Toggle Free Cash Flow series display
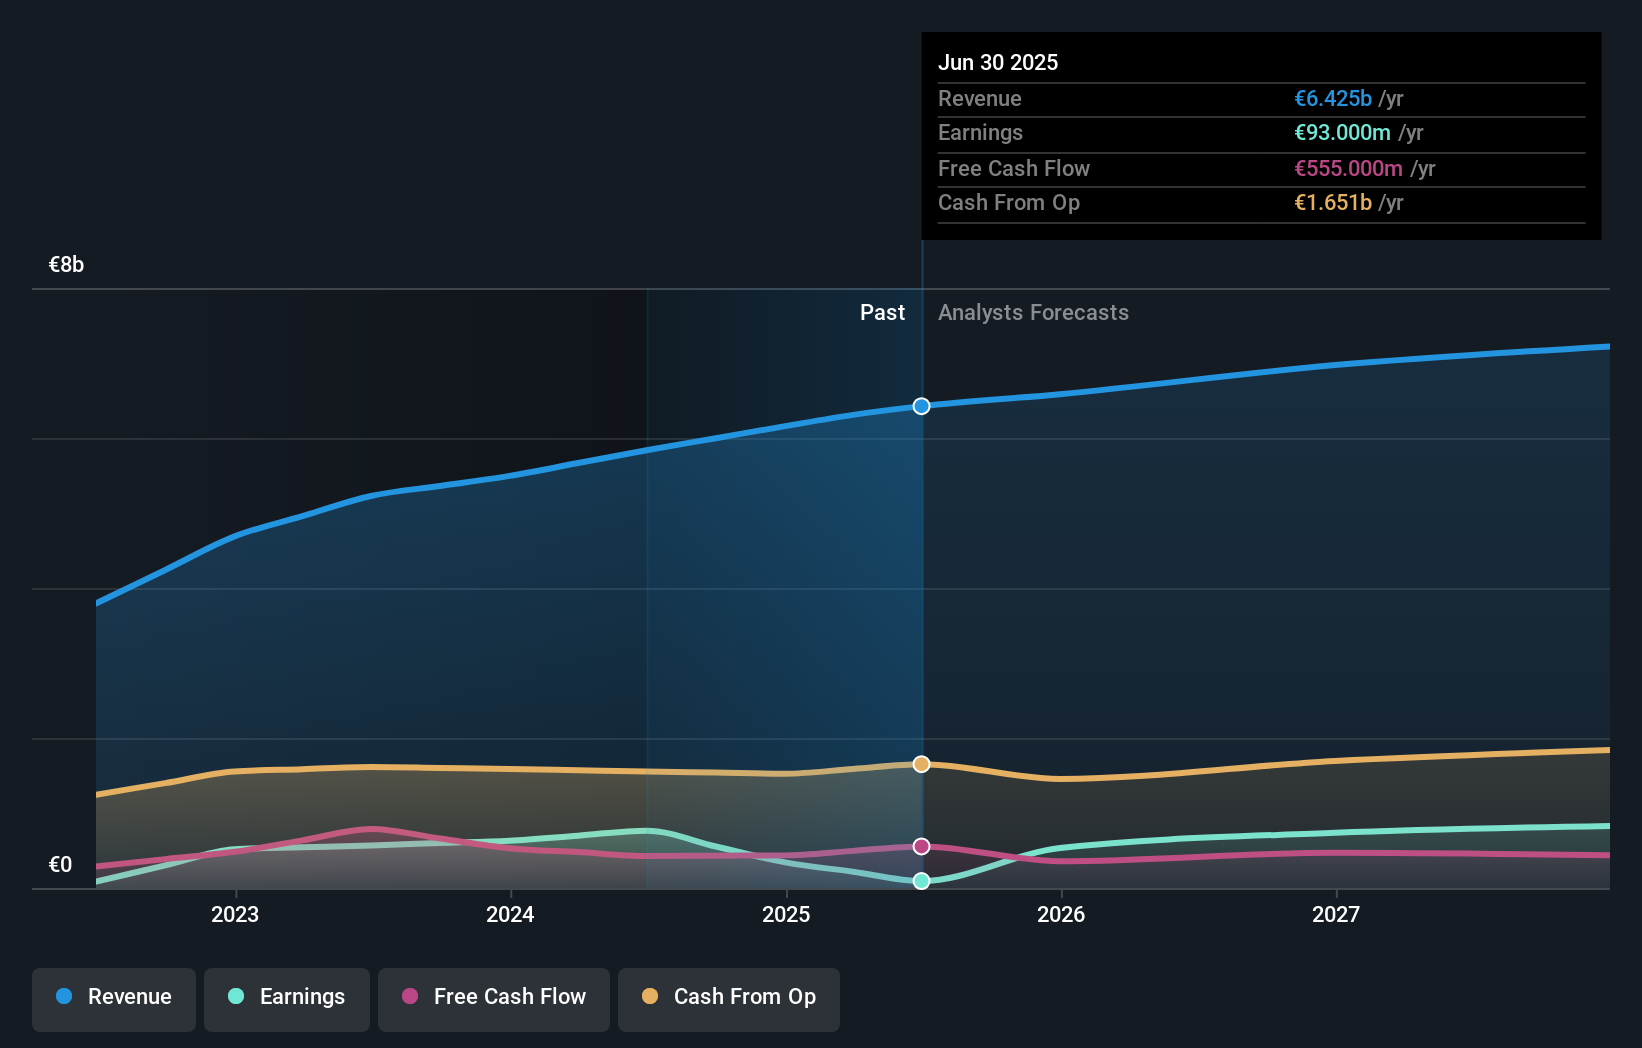 click(x=494, y=997)
